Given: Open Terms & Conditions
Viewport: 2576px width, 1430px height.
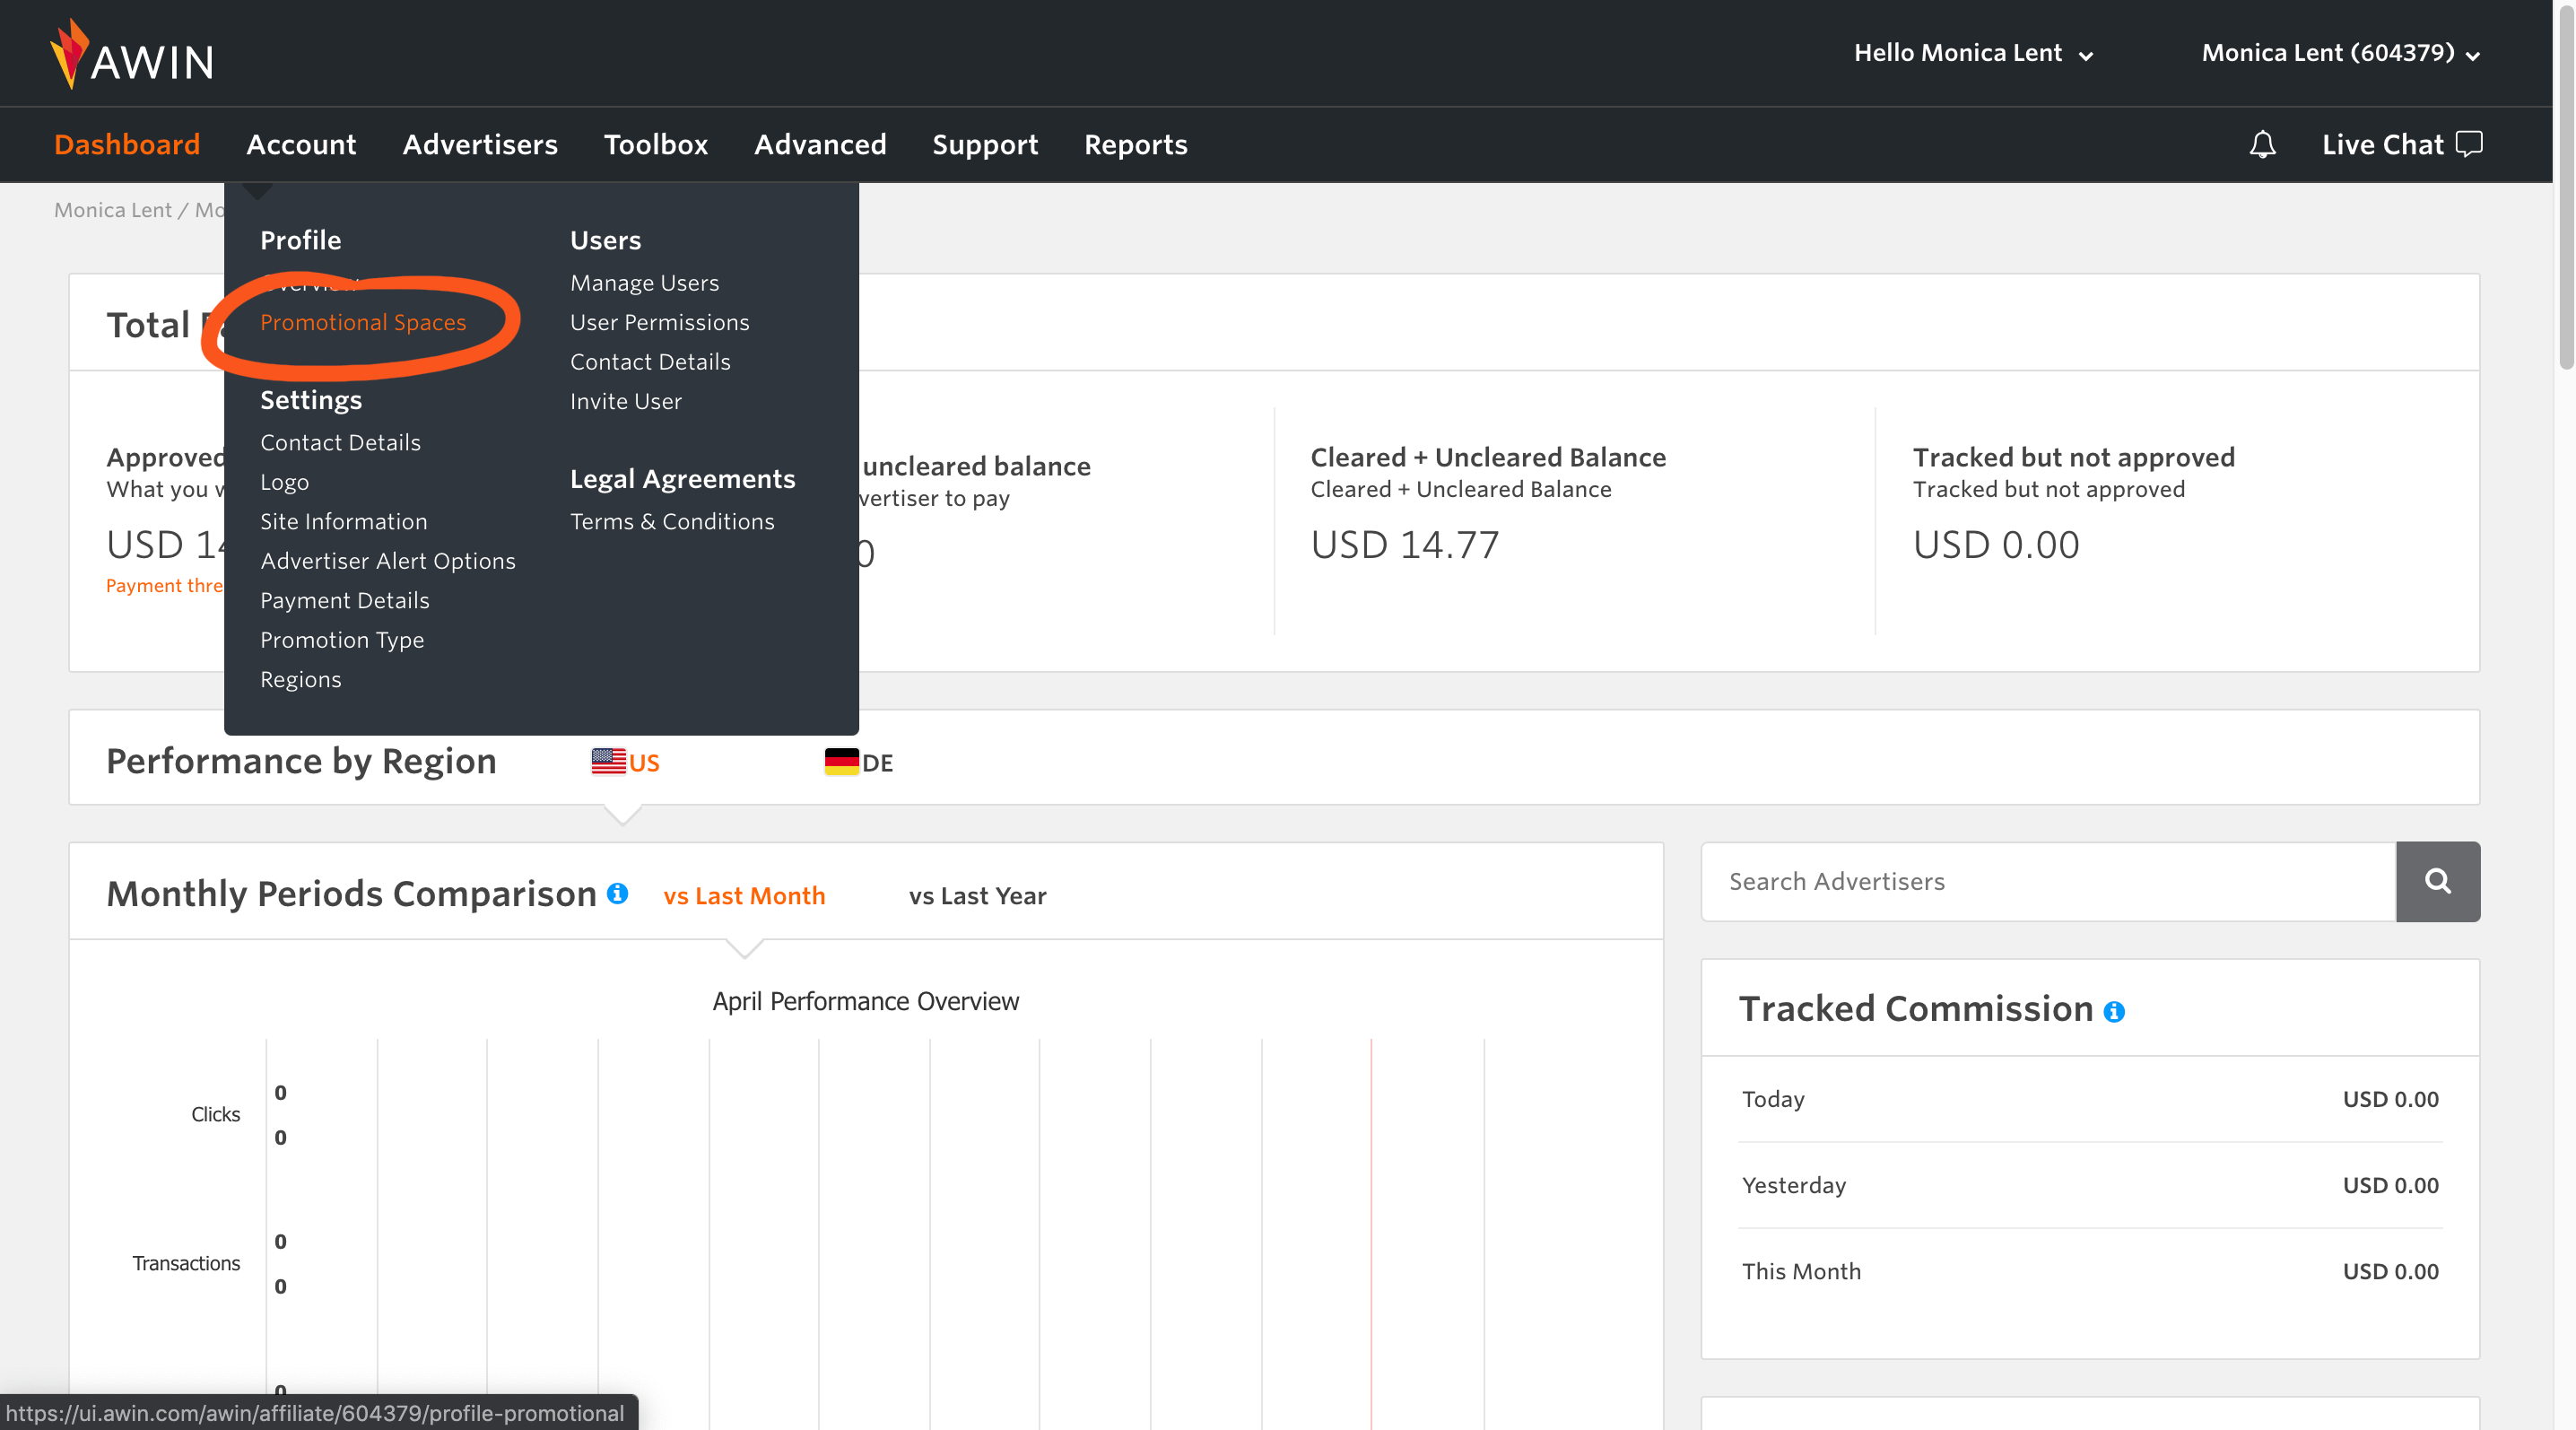Looking at the screenshot, I should coord(672,521).
